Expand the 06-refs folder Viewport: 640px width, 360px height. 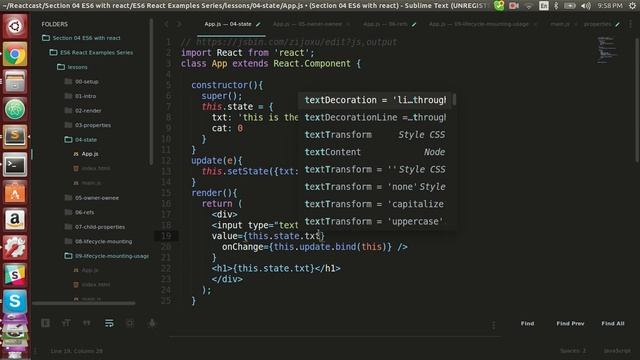pyautogui.click(x=79, y=212)
